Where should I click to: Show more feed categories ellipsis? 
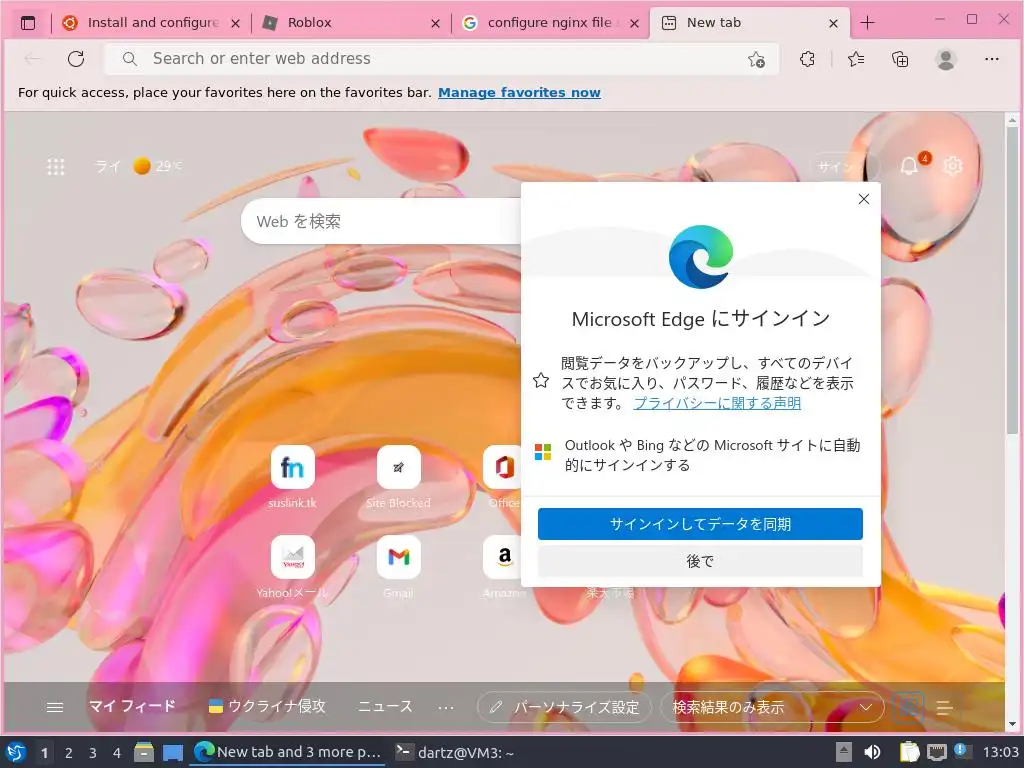point(446,707)
